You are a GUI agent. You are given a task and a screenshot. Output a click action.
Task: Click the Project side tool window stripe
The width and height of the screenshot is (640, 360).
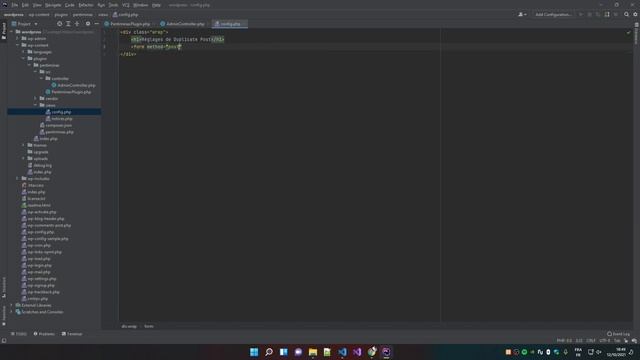click(x=4, y=31)
